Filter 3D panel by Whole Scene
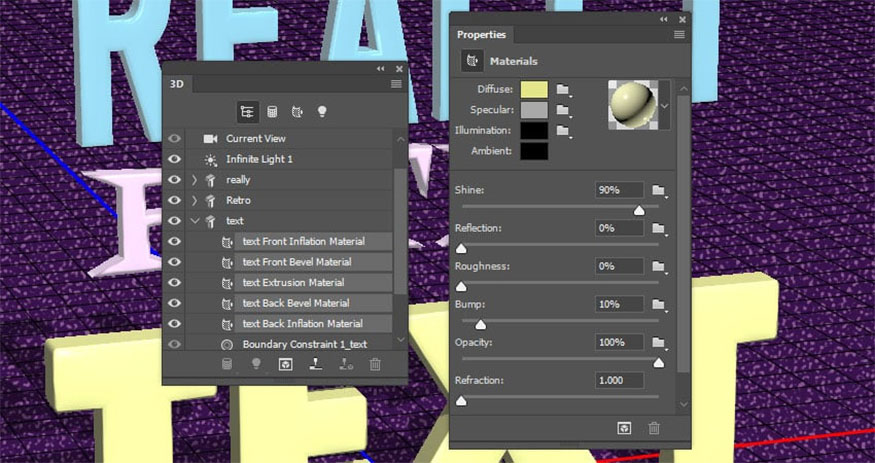875x463 pixels. (247, 112)
